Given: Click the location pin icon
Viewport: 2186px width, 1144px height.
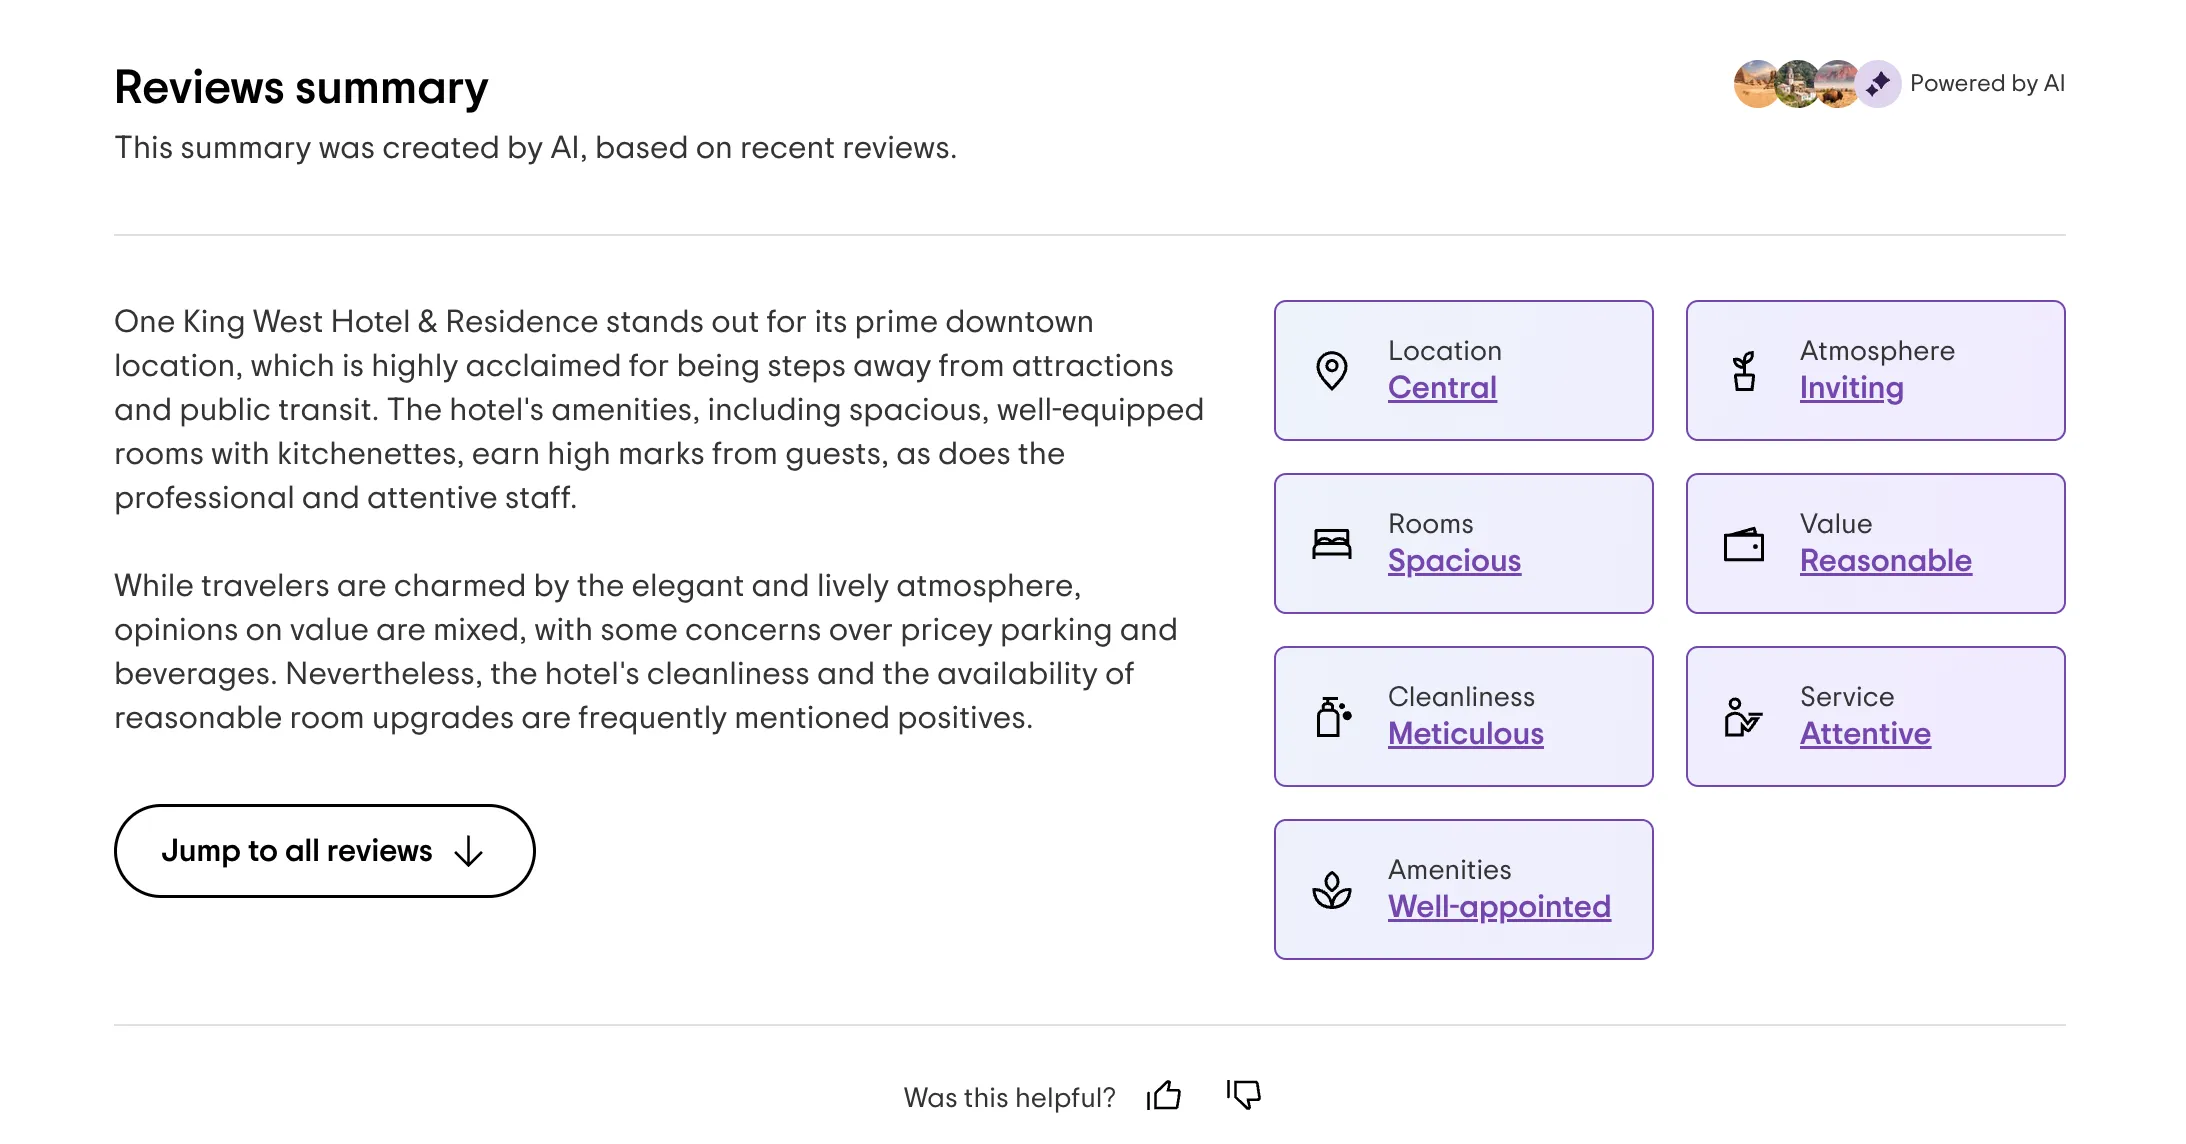Looking at the screenshot, I should pos(1331,371).
